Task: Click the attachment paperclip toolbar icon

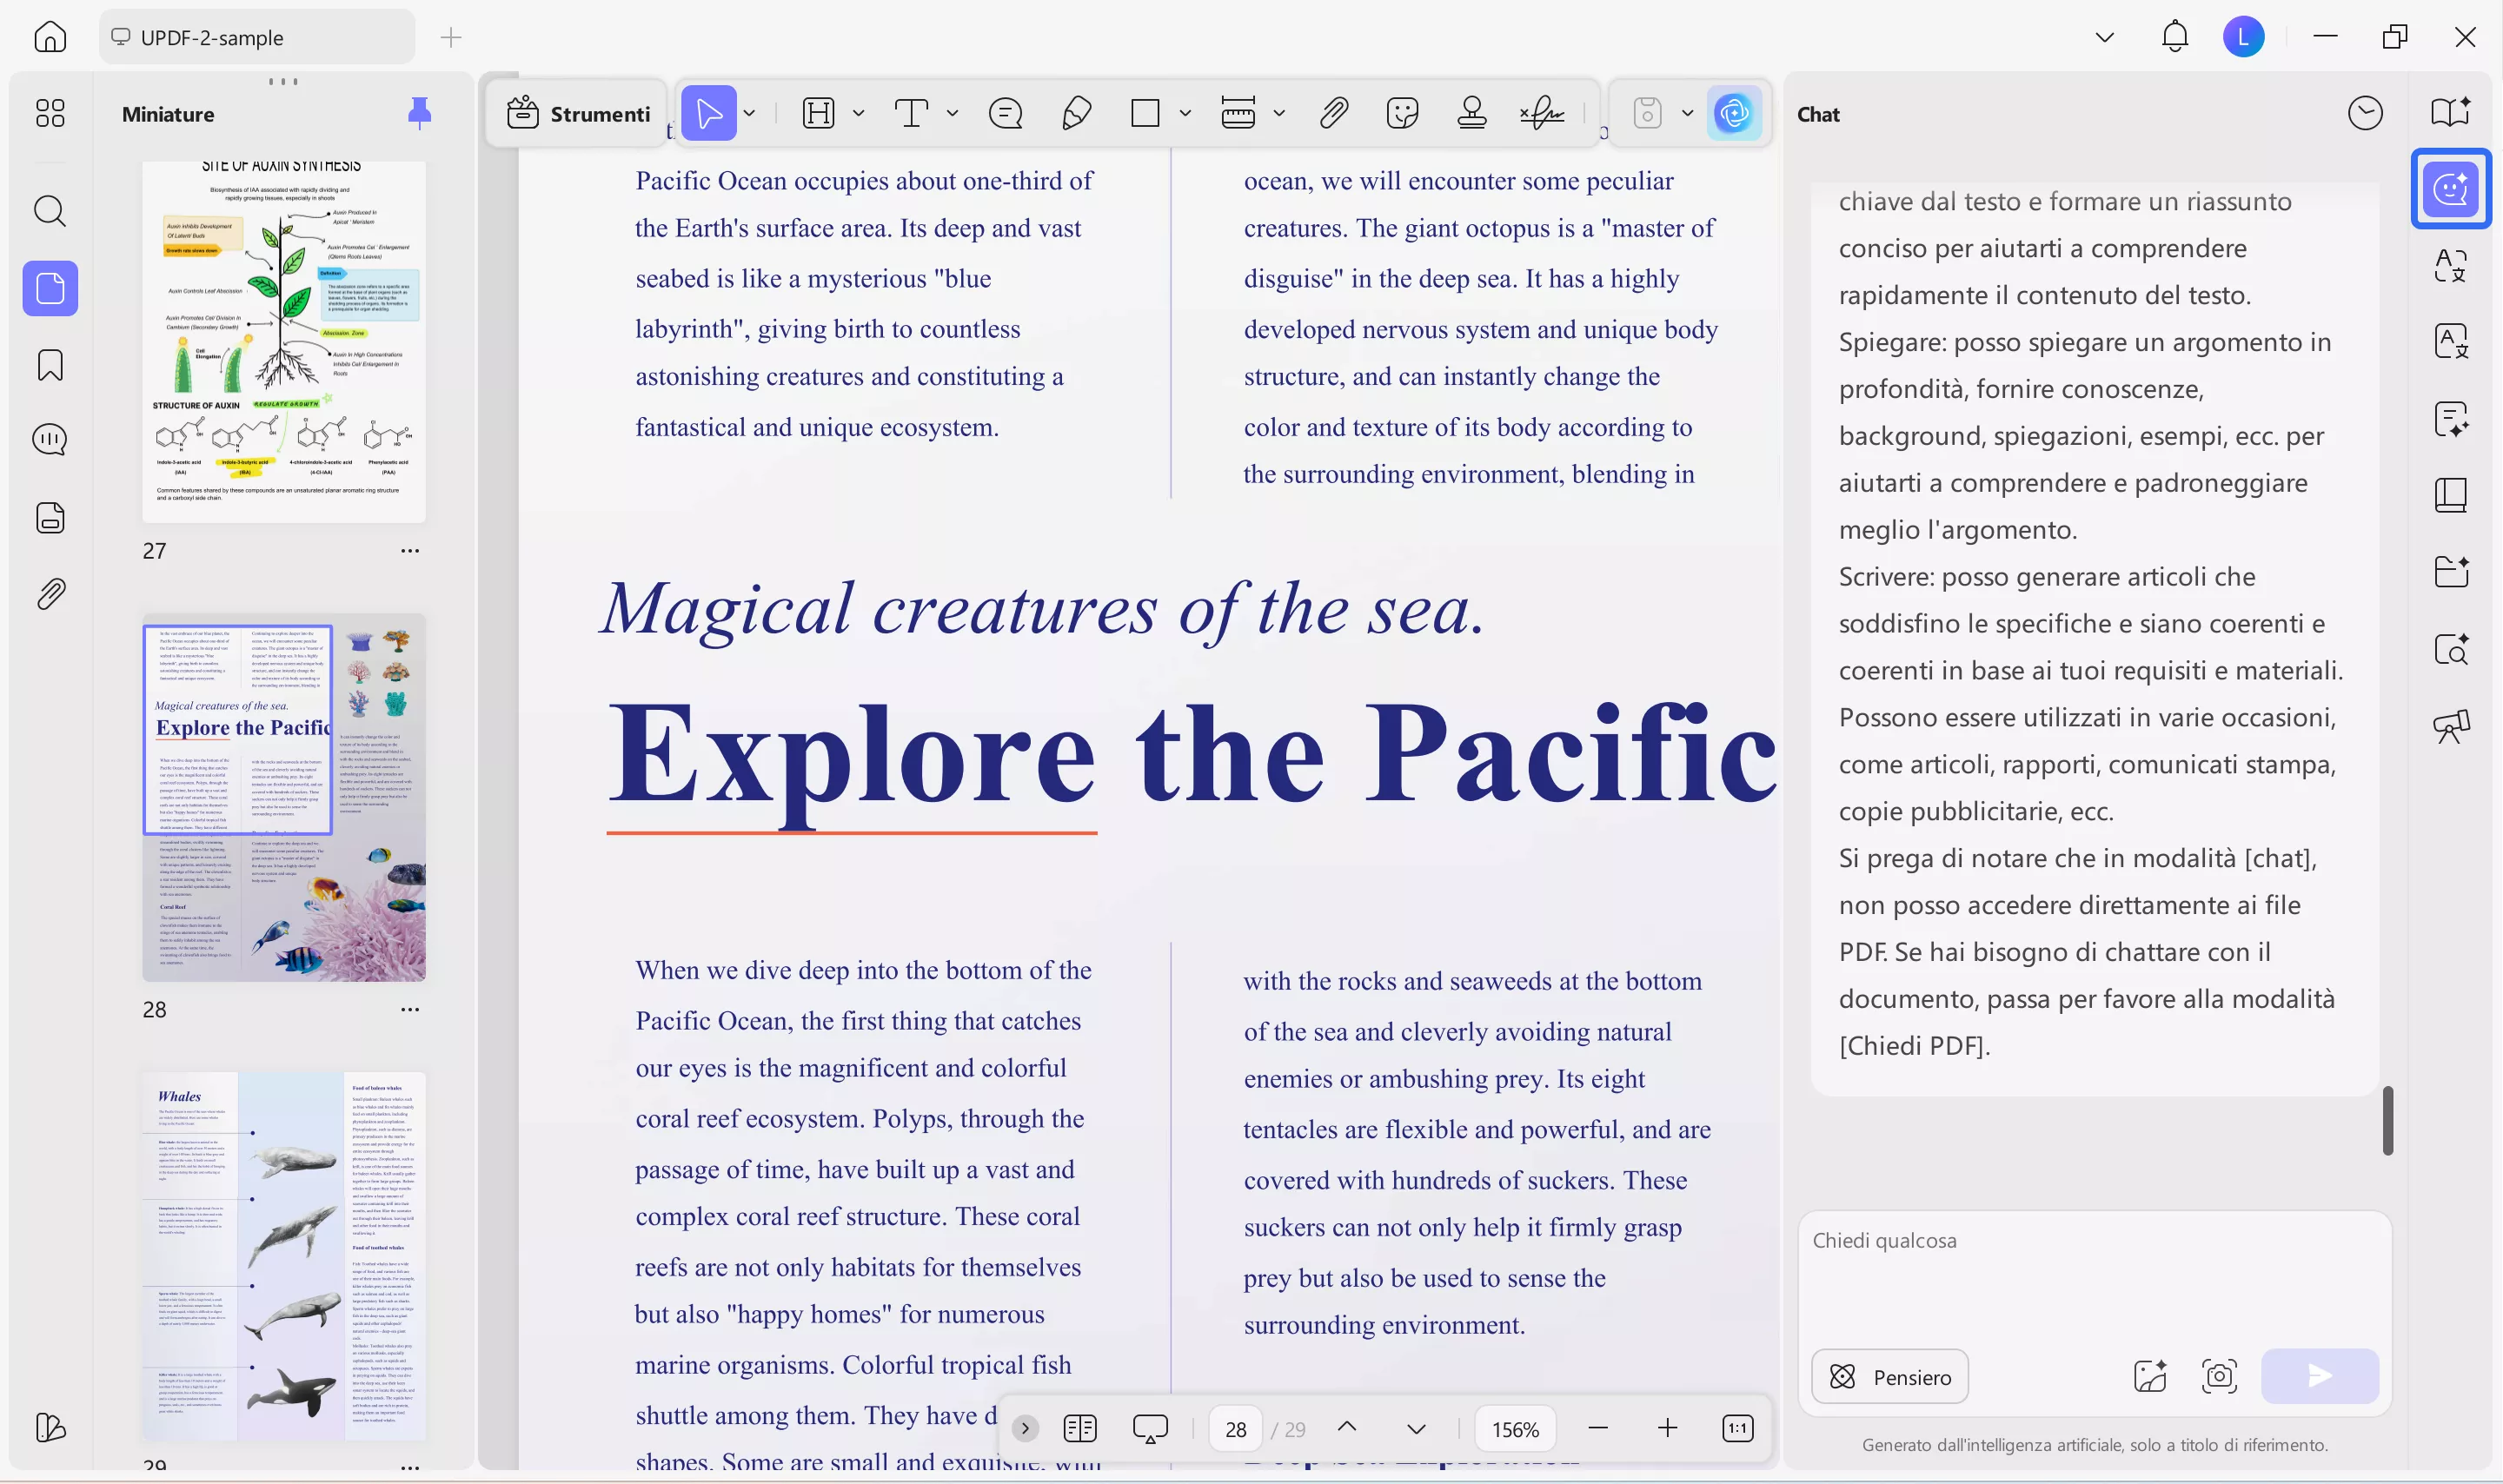Action: [1333, 113]
